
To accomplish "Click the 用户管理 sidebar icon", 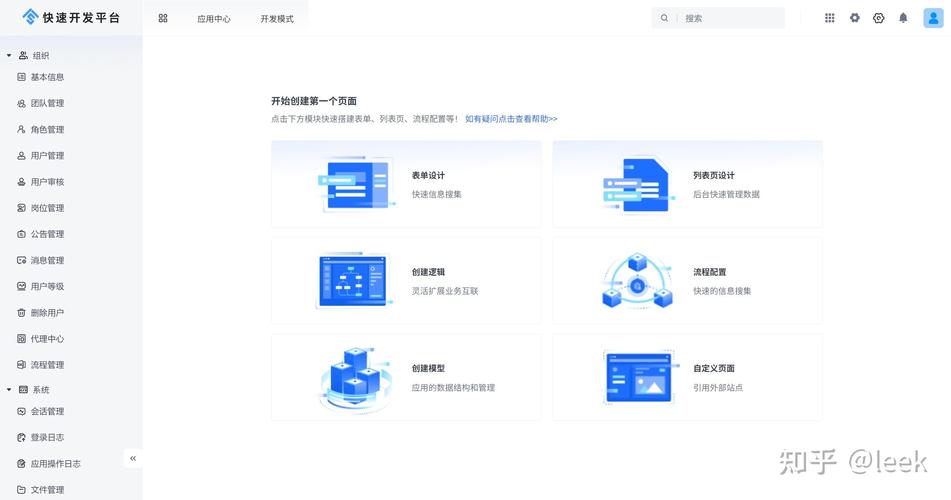I will click(x=21, y=155).
